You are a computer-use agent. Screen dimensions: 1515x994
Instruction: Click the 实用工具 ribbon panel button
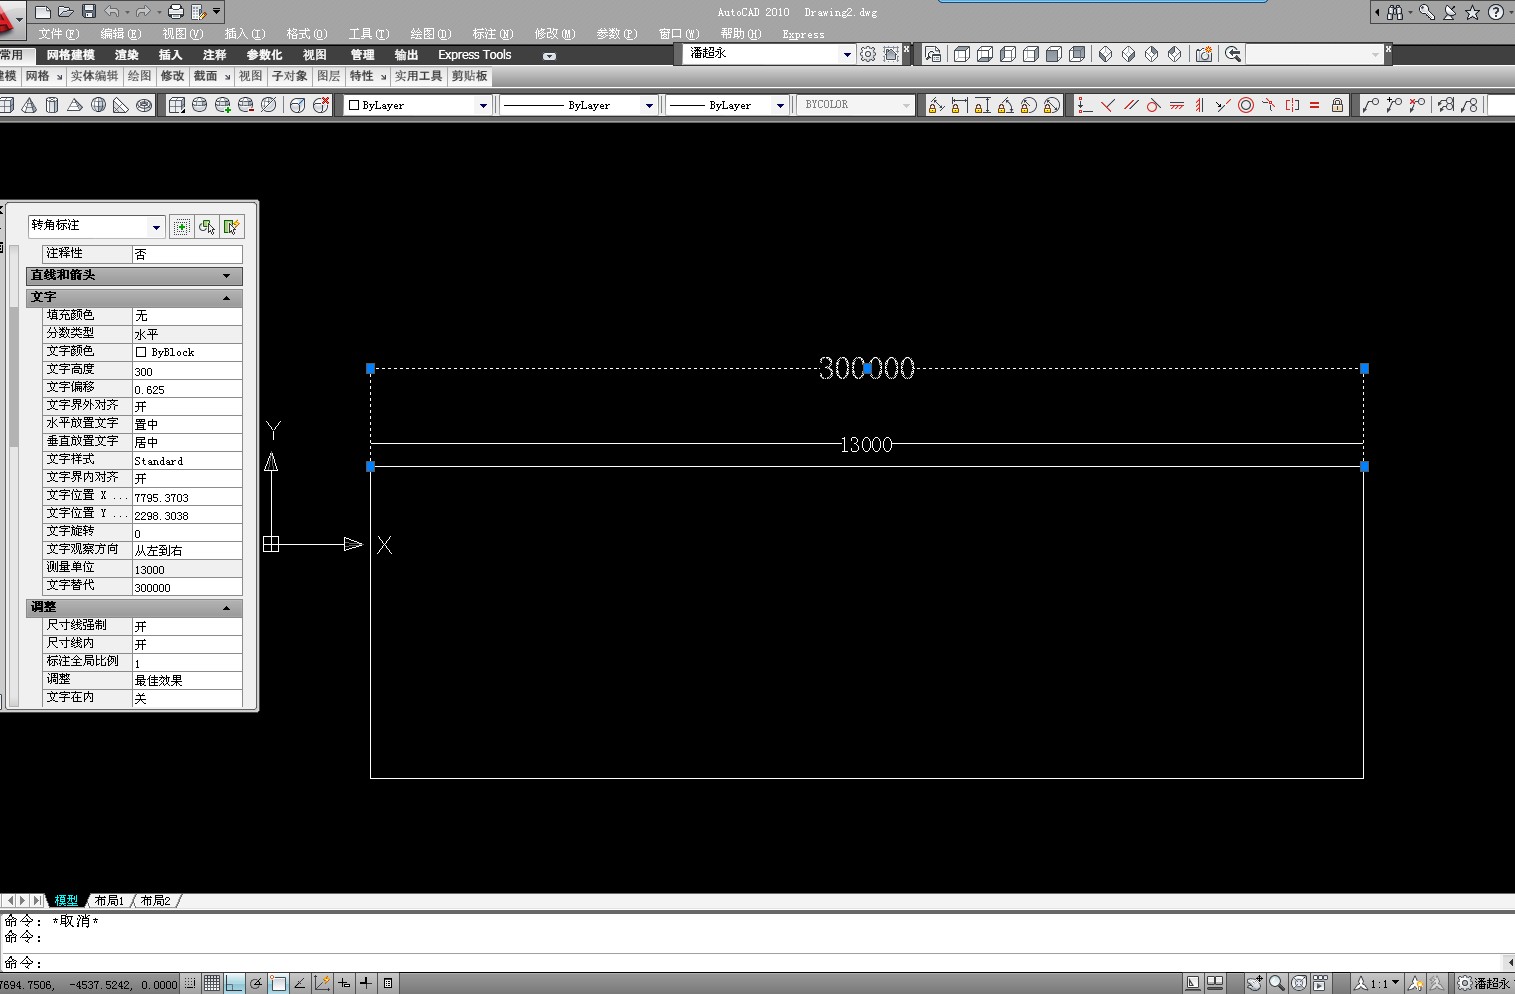[418, 76]
